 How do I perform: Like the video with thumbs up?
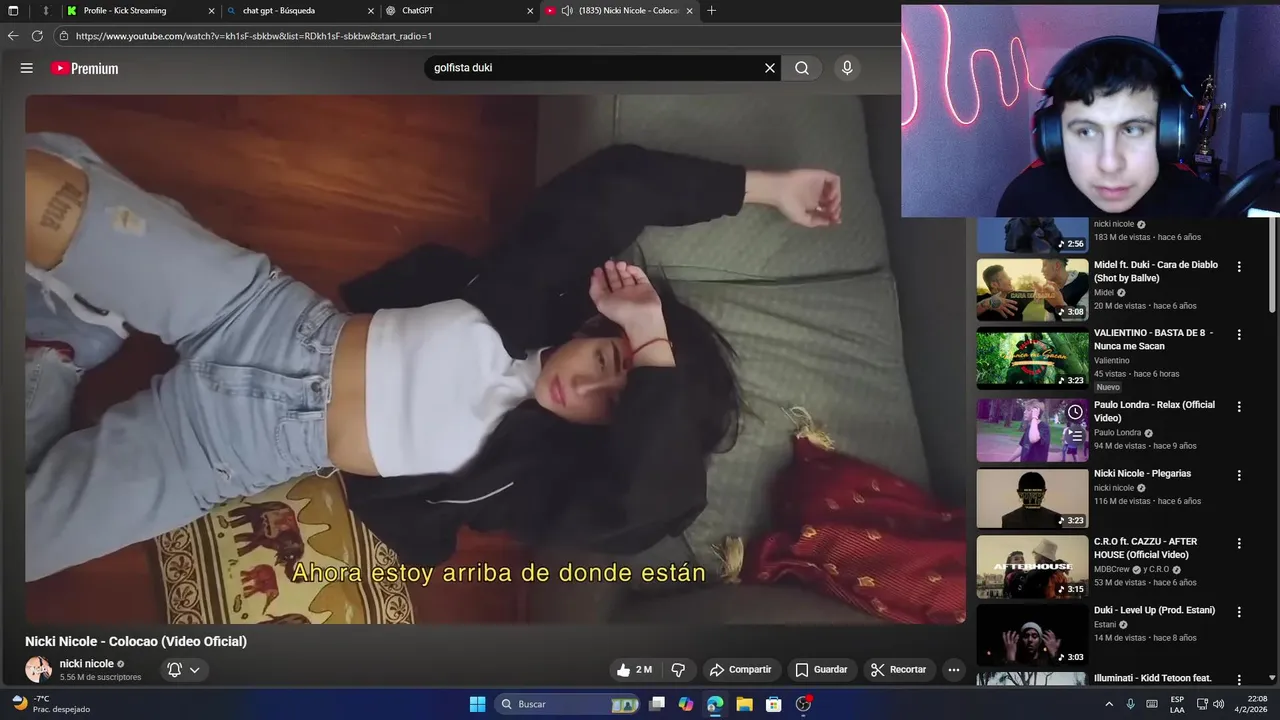[634, 670]
